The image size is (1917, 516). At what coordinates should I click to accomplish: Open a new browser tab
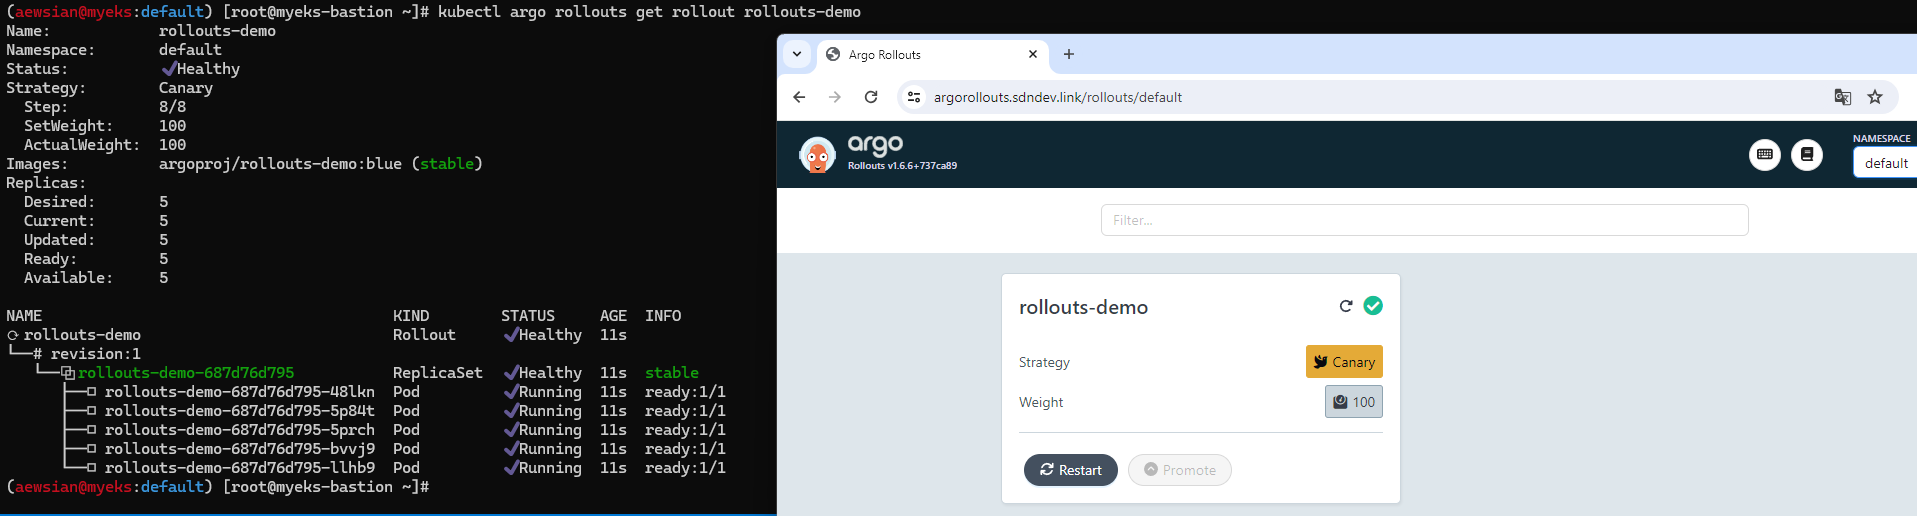(1069, 54)
